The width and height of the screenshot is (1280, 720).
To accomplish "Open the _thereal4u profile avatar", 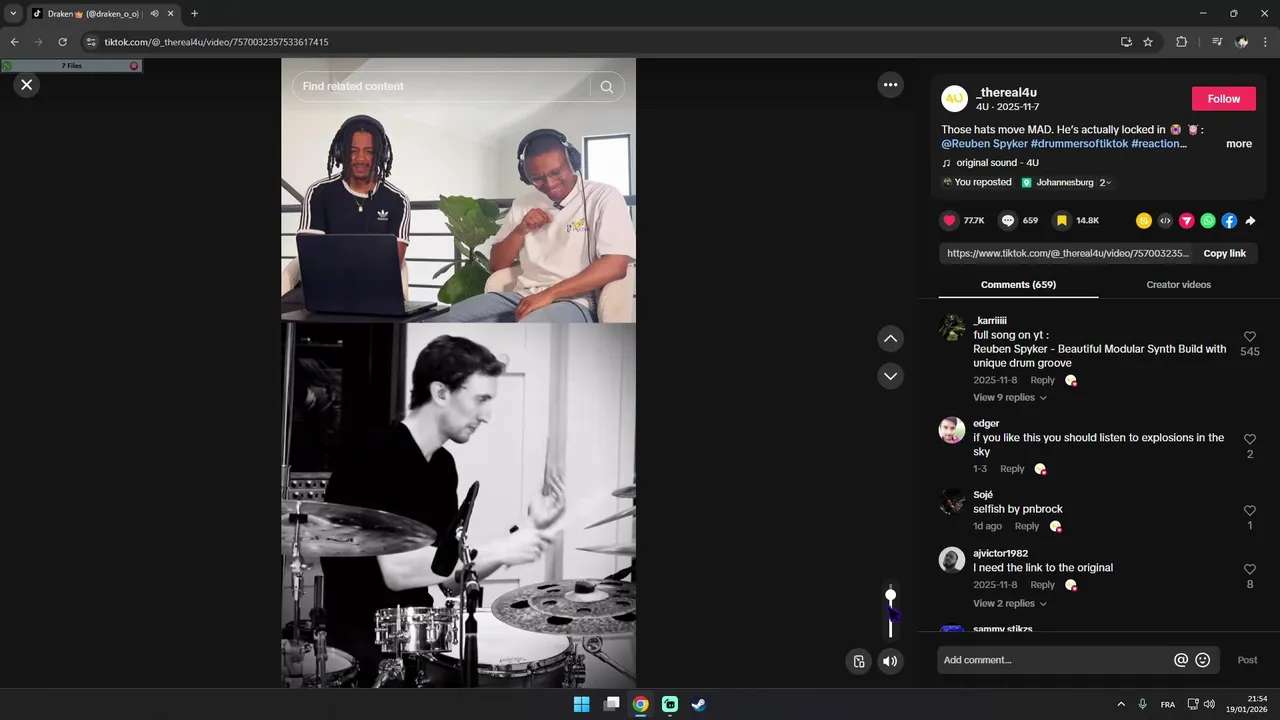I will pos(954,99).
